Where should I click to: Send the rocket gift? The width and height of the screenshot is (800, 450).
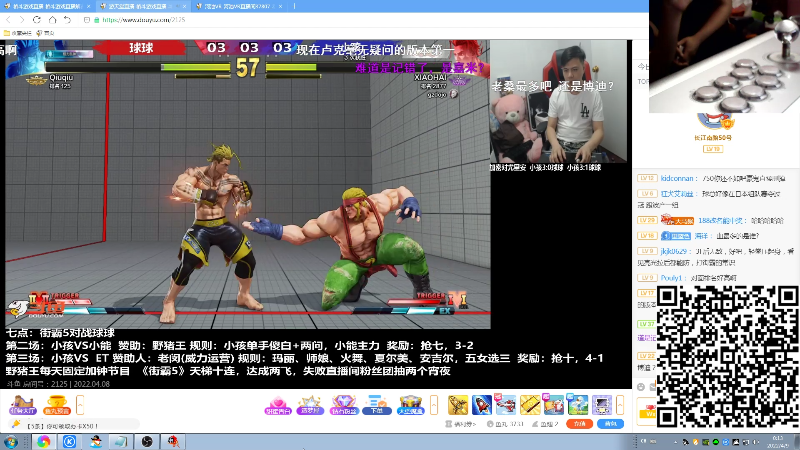(x=482, y=405)
